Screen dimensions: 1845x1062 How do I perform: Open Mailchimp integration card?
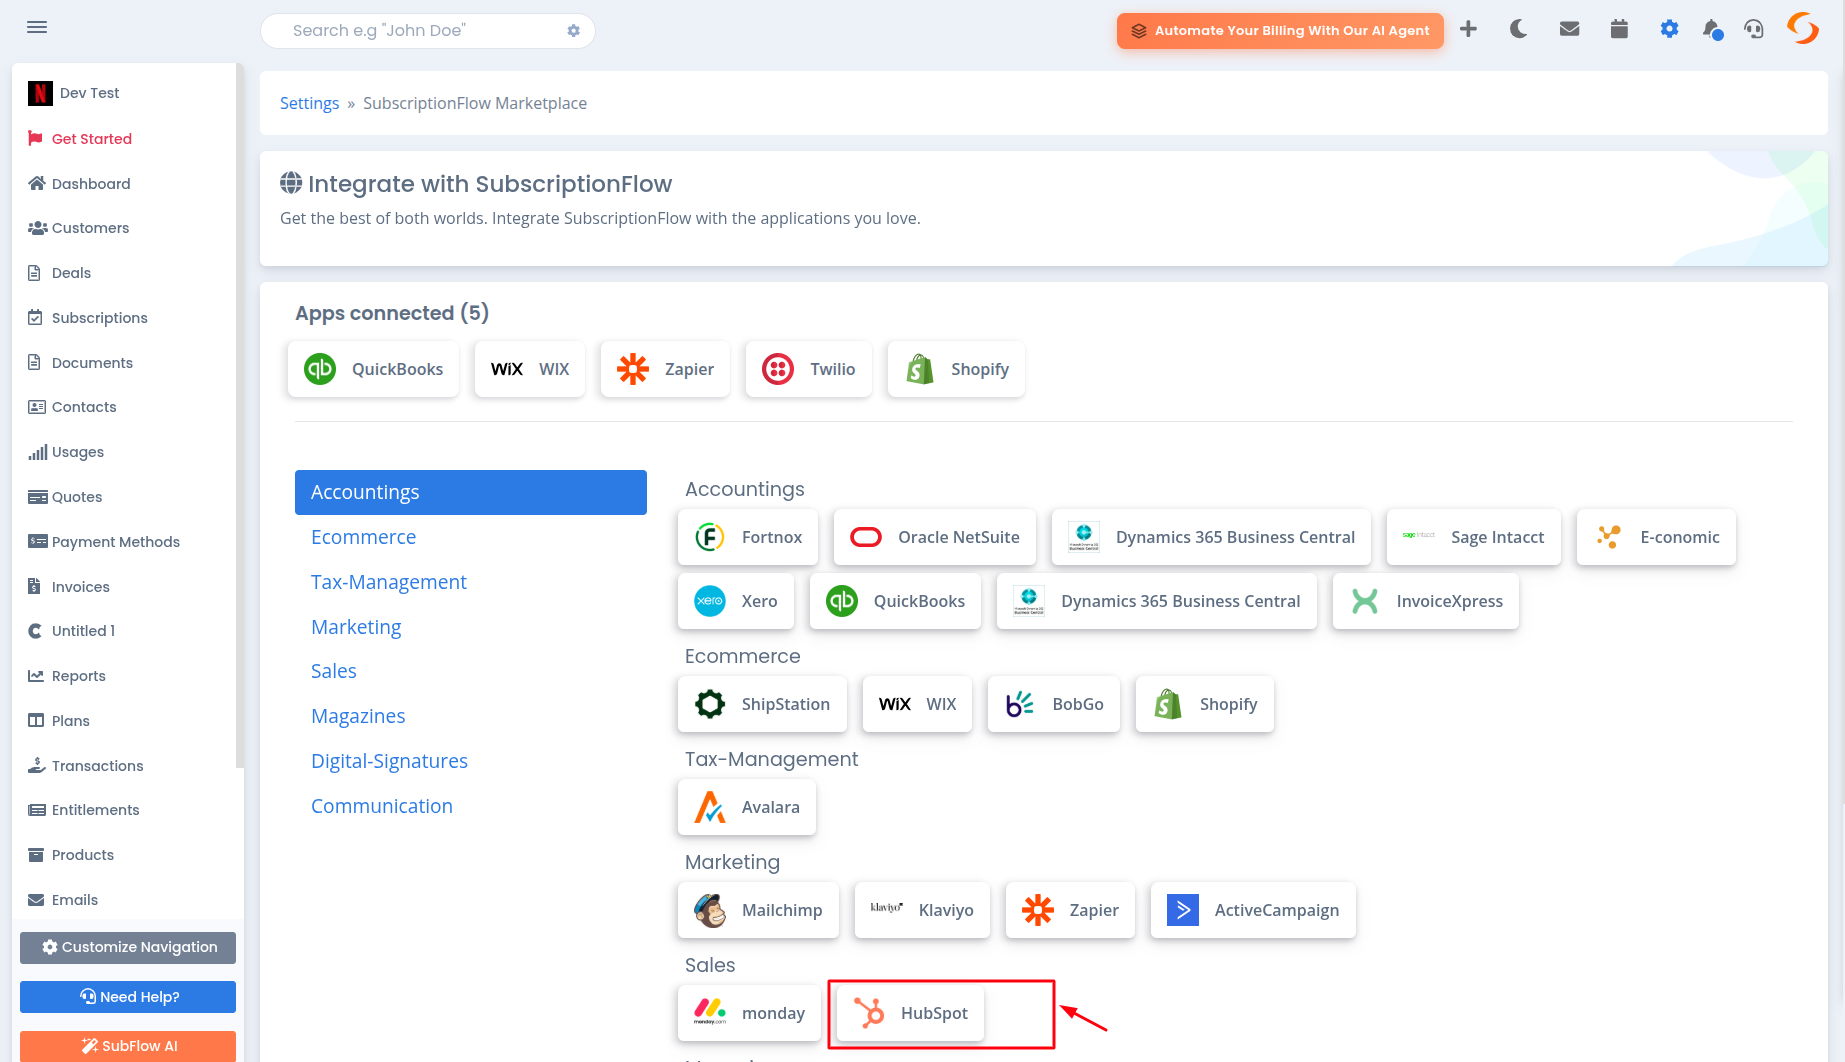pyautogui.click(x=758, y=910)
